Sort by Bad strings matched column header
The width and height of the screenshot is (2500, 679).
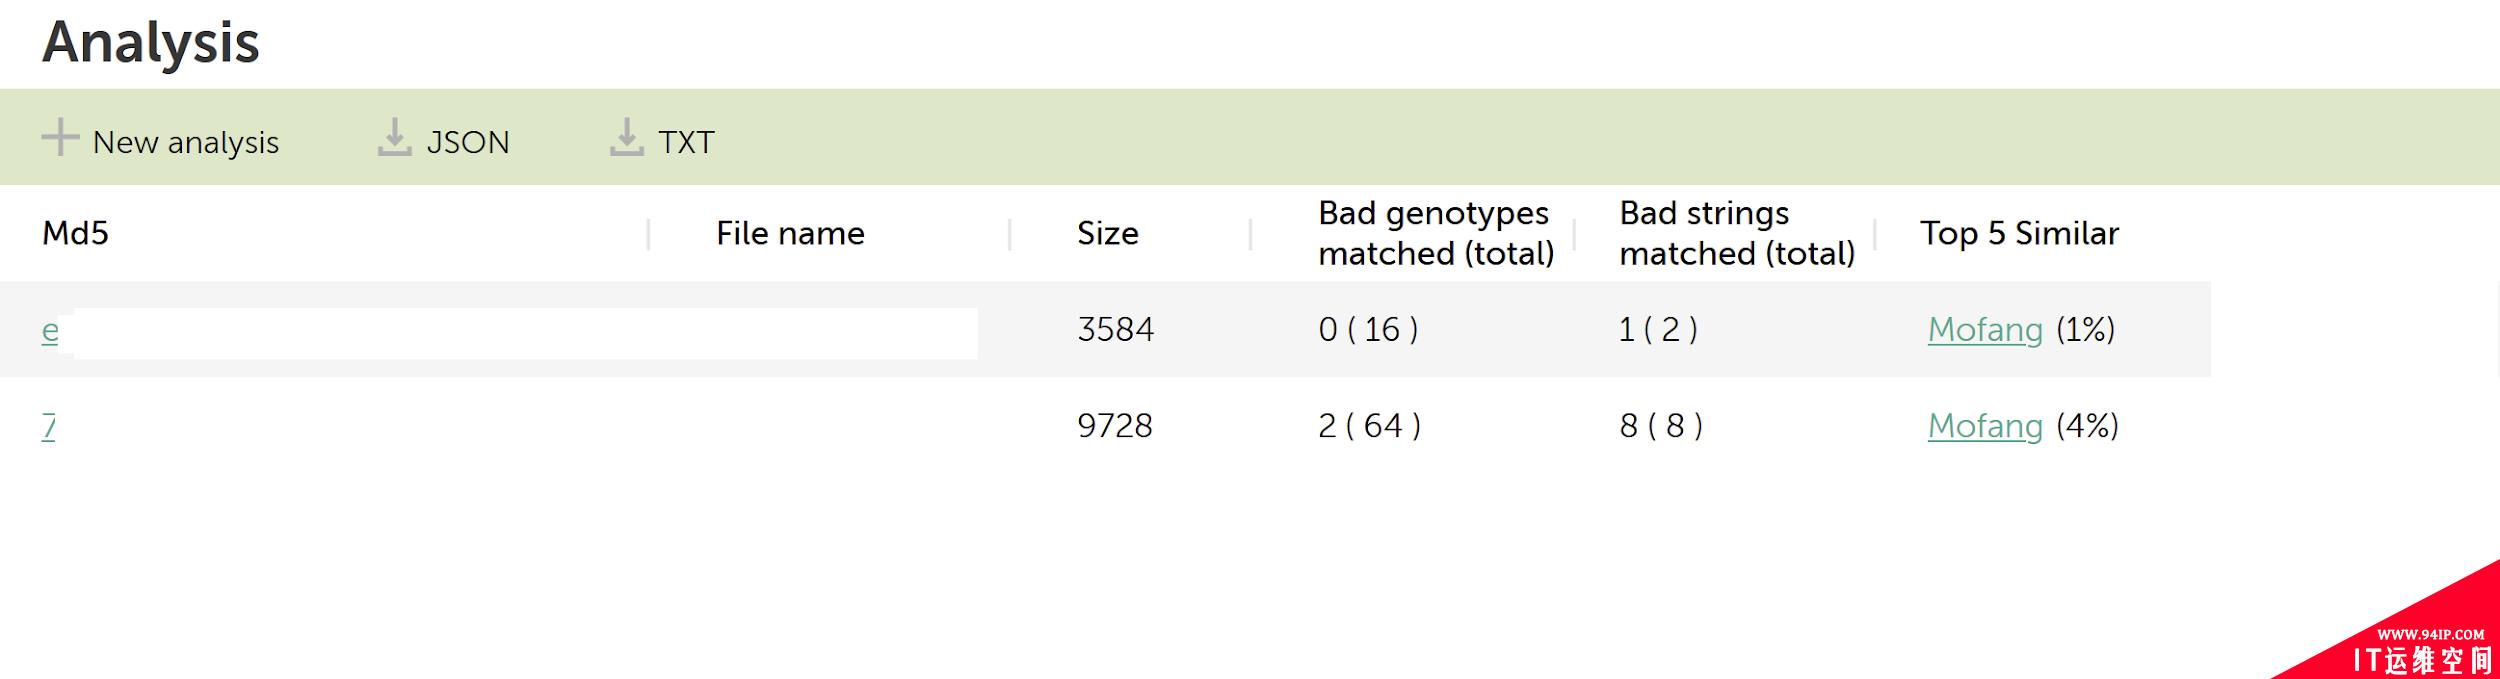pyautogui.click(x=1737, y=233)
